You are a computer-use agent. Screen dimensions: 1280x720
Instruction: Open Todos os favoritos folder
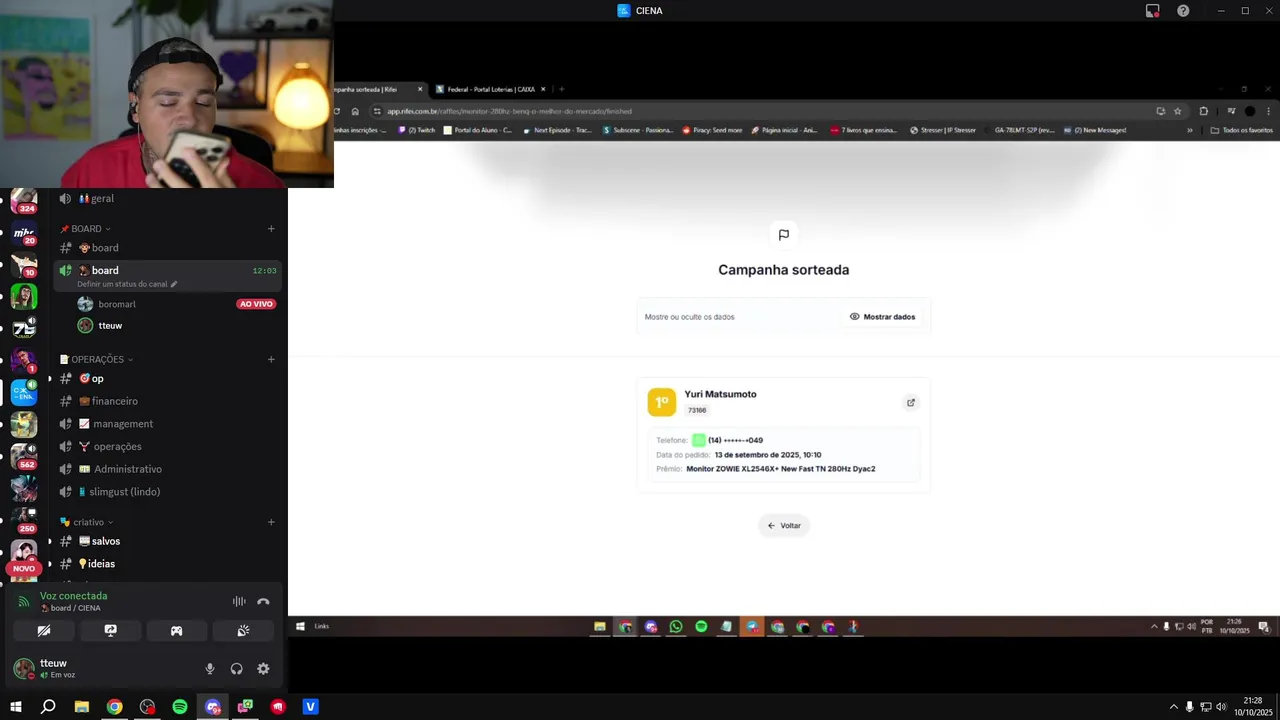(1241, 130)
